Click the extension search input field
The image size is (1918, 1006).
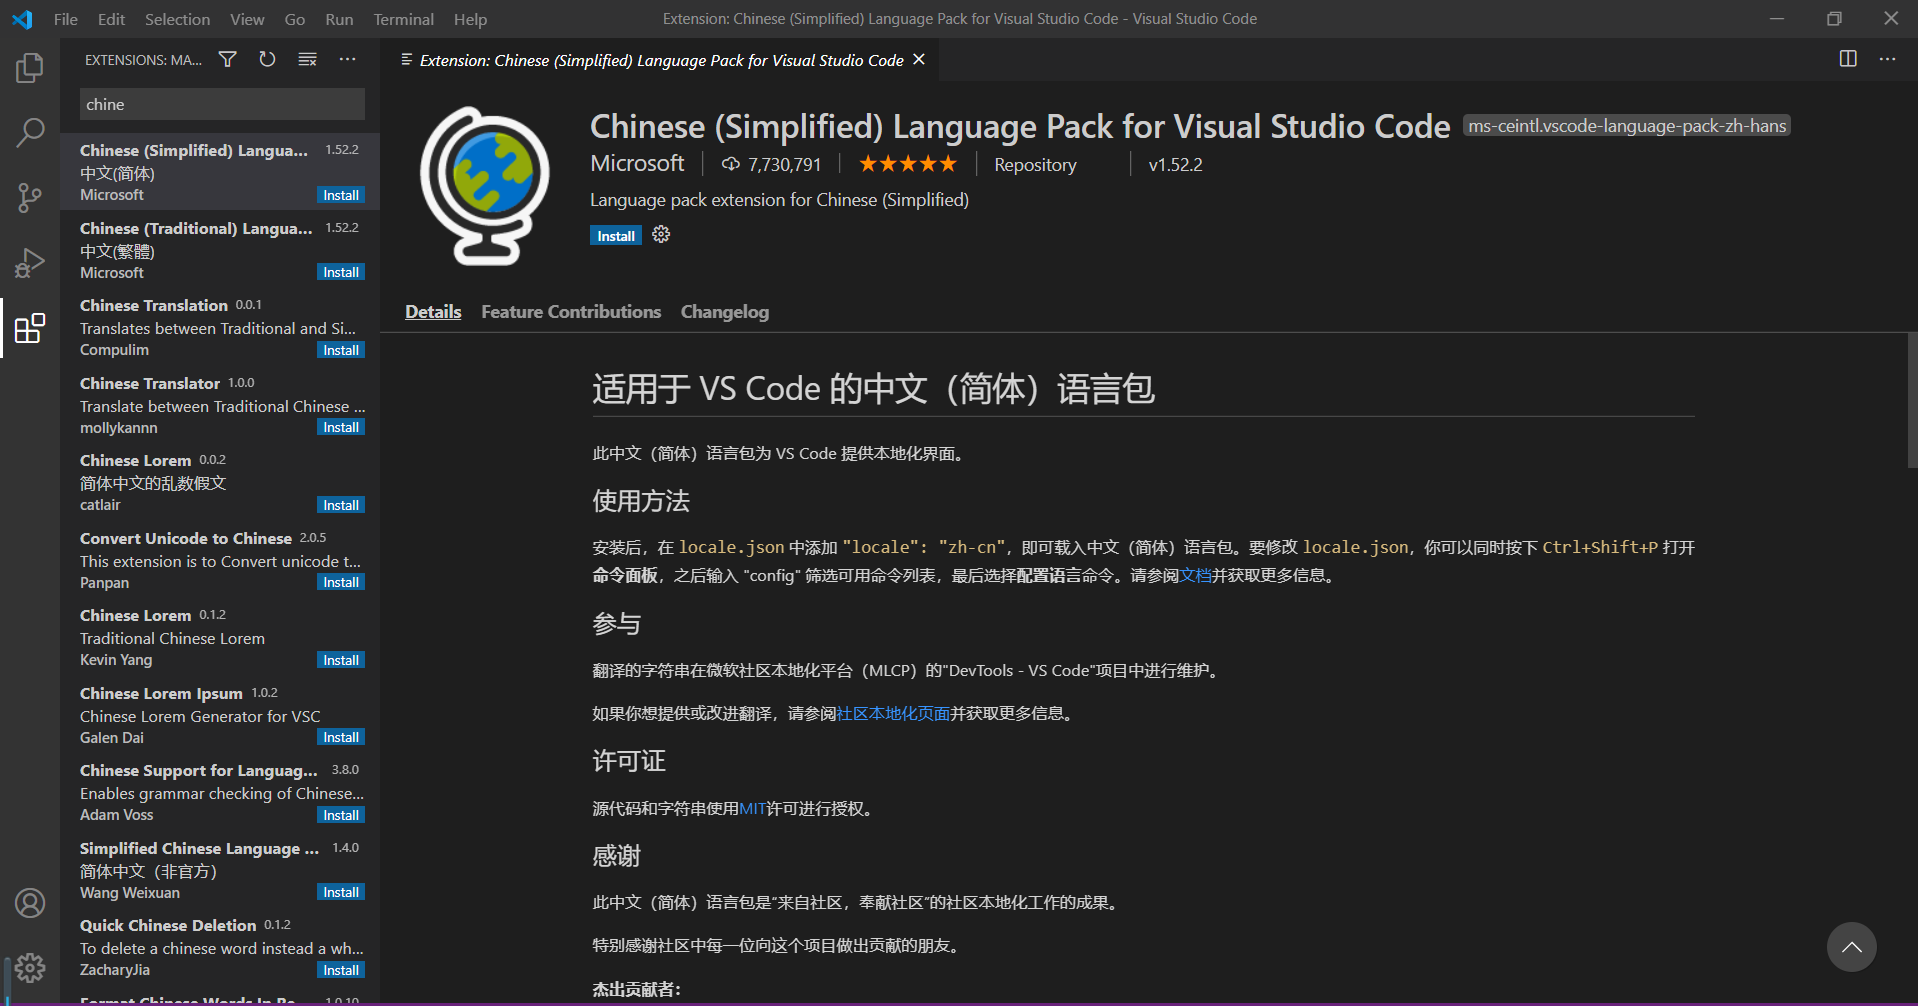220,103
